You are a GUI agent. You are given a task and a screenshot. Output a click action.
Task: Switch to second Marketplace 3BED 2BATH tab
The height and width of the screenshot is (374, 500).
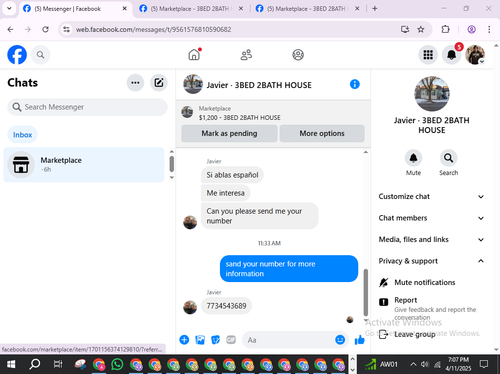coord(191,9)
